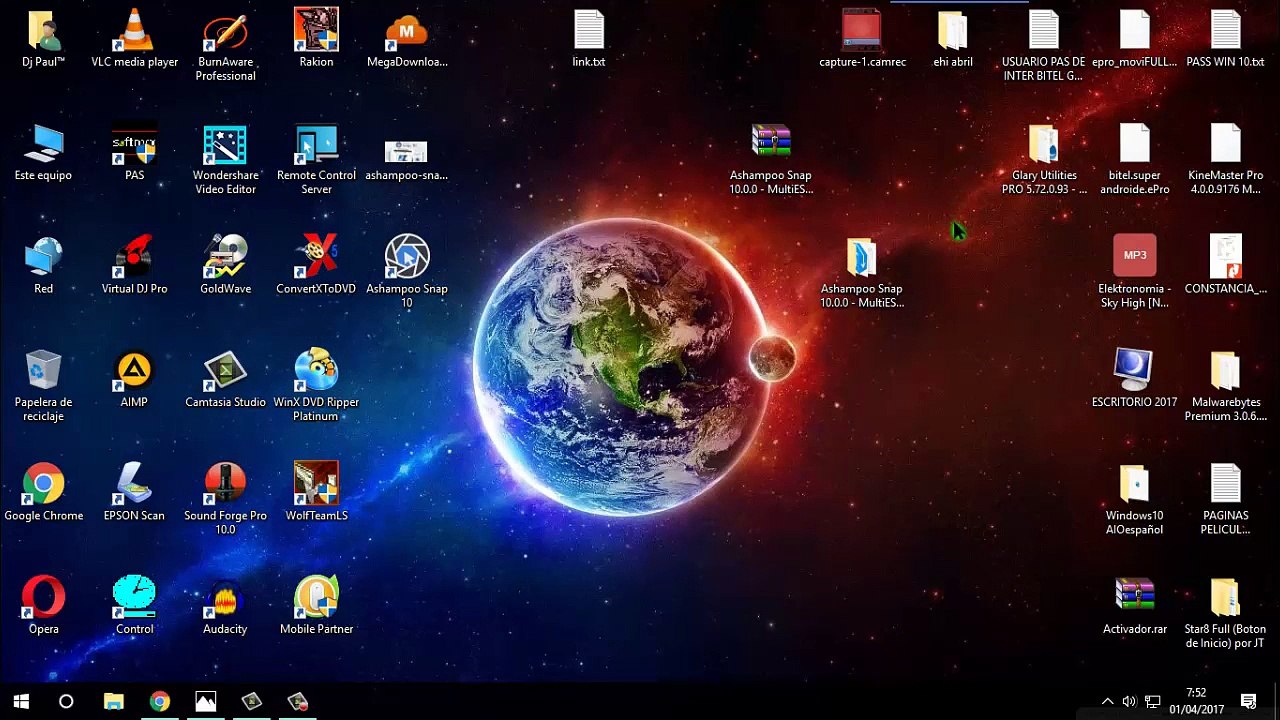Select the ashampoo-sna... image file
Viewport: 1280px width, 720px height.
click(x=406, y=152)
